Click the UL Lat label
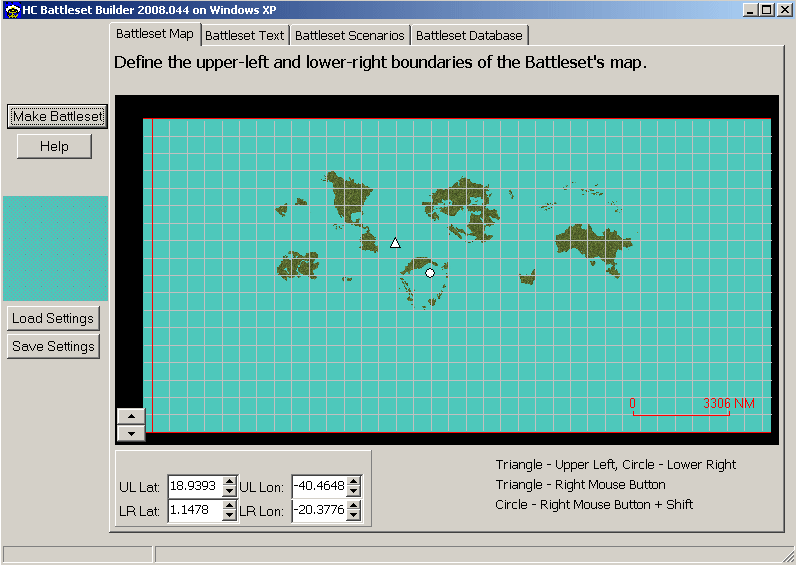This screenshot has height=565, width=796. tap(139, 487)
